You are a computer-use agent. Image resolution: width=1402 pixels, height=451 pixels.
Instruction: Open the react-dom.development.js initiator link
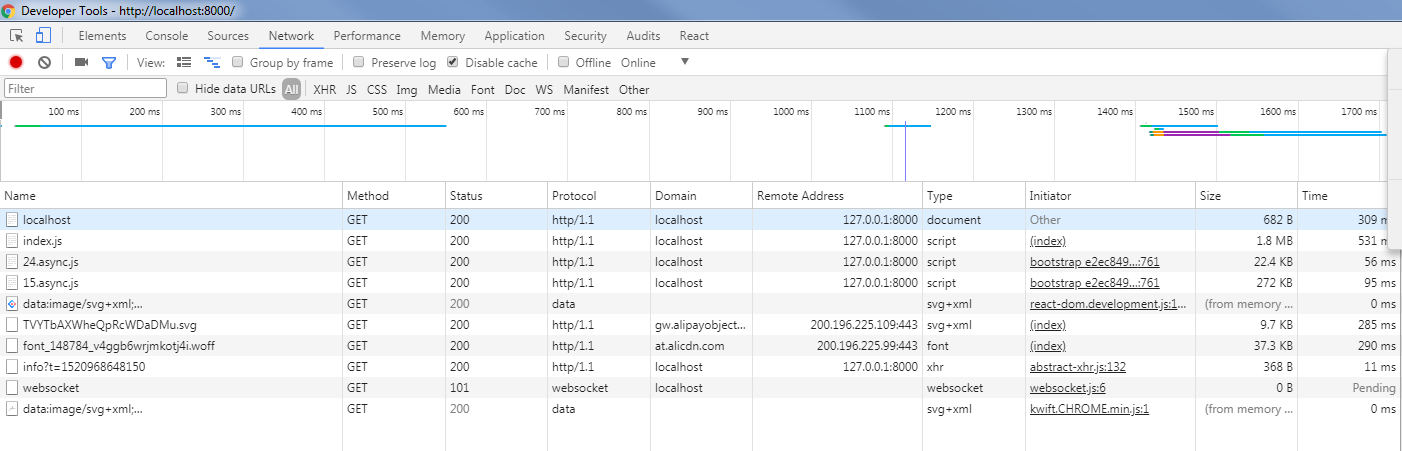coord(1108,303)
